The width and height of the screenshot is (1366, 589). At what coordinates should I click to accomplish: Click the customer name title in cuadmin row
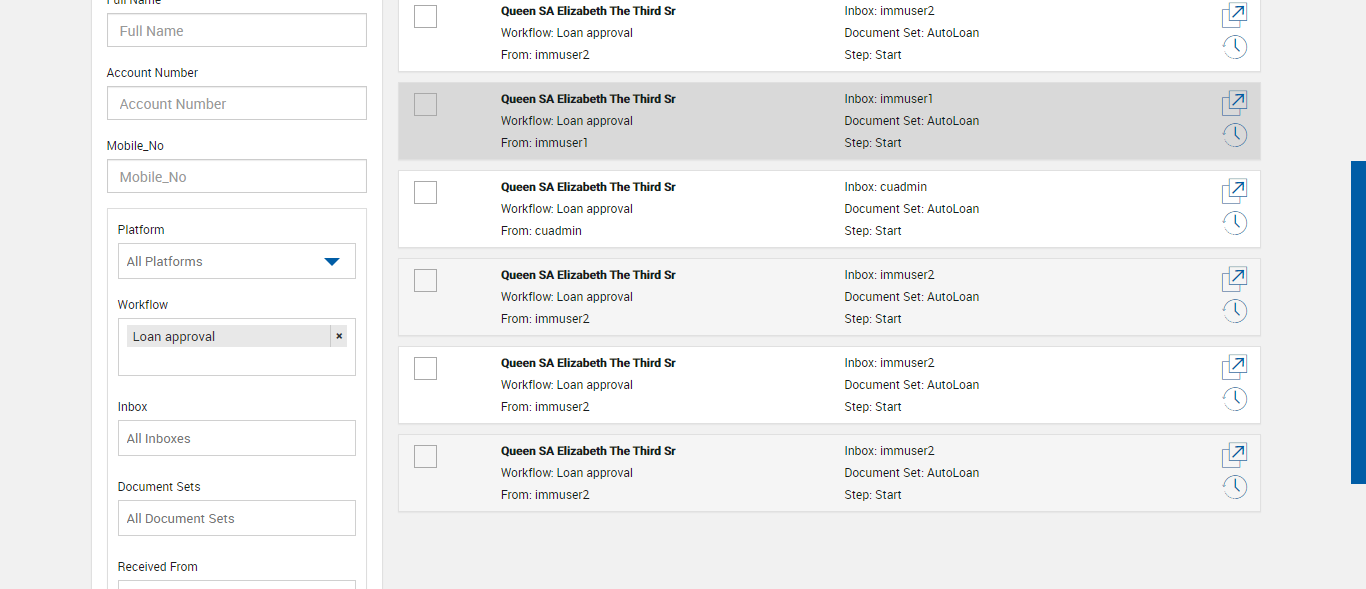pyautogui.click(x=588, y=187)
